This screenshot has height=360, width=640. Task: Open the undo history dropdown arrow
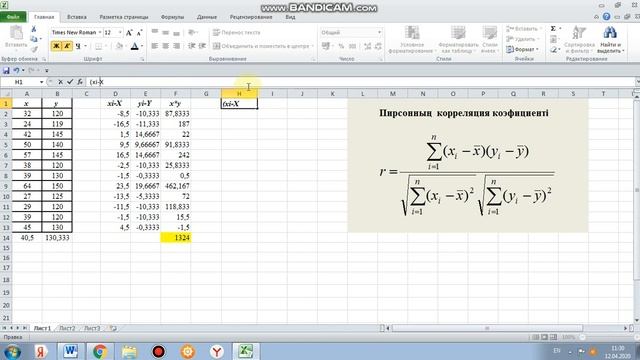point(23,71)
